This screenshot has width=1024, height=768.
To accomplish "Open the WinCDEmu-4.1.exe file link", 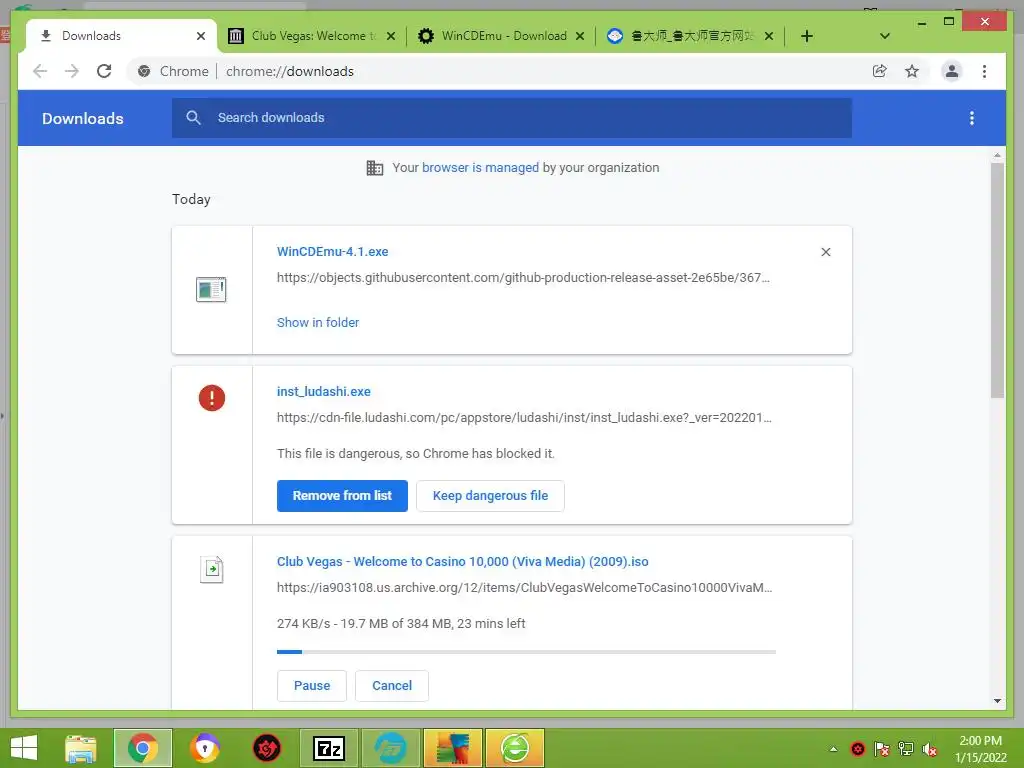I will pos(332,251).
